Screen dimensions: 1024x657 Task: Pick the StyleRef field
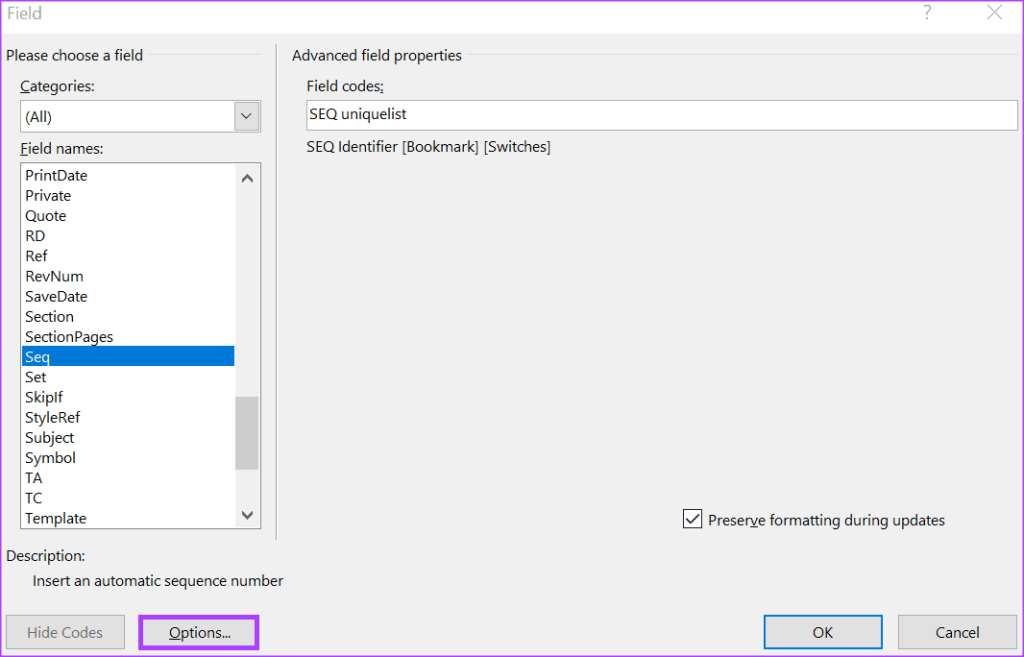click(53, 417)
